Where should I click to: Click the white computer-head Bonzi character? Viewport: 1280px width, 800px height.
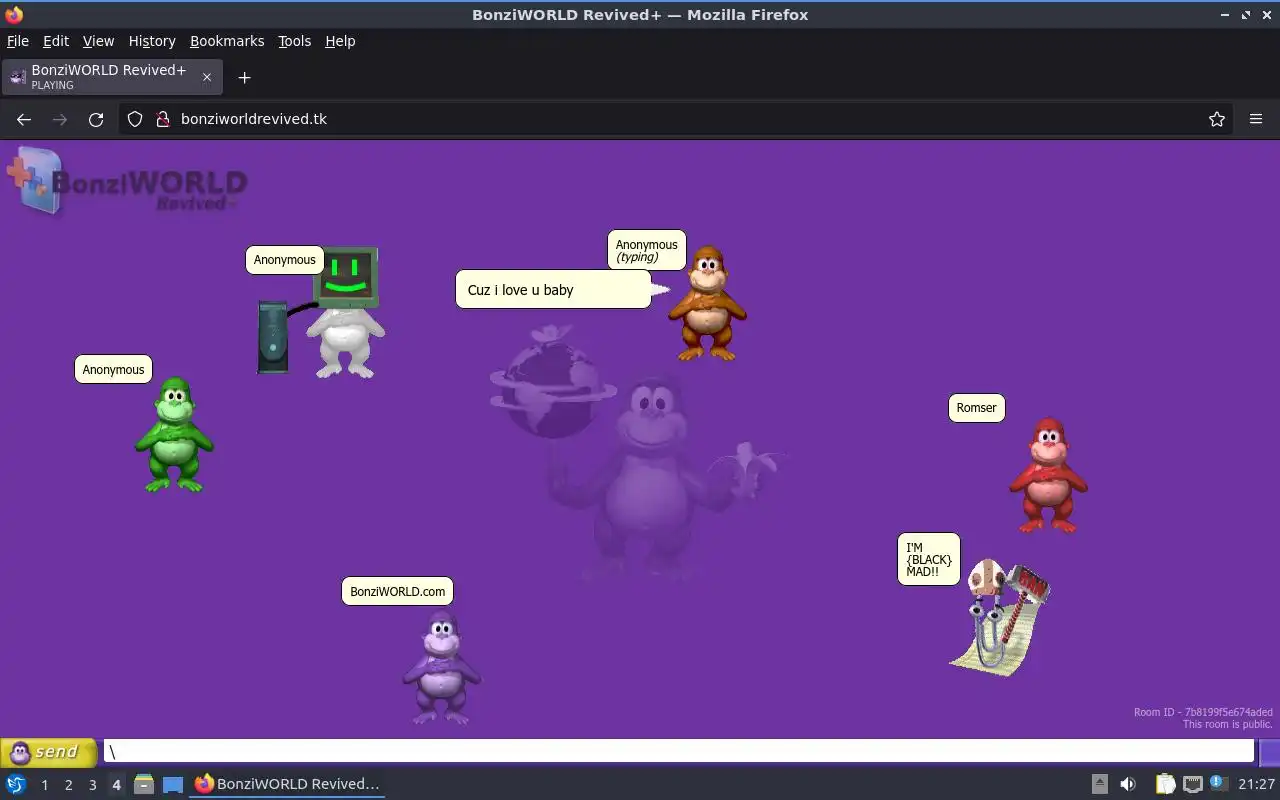(345, 312)
